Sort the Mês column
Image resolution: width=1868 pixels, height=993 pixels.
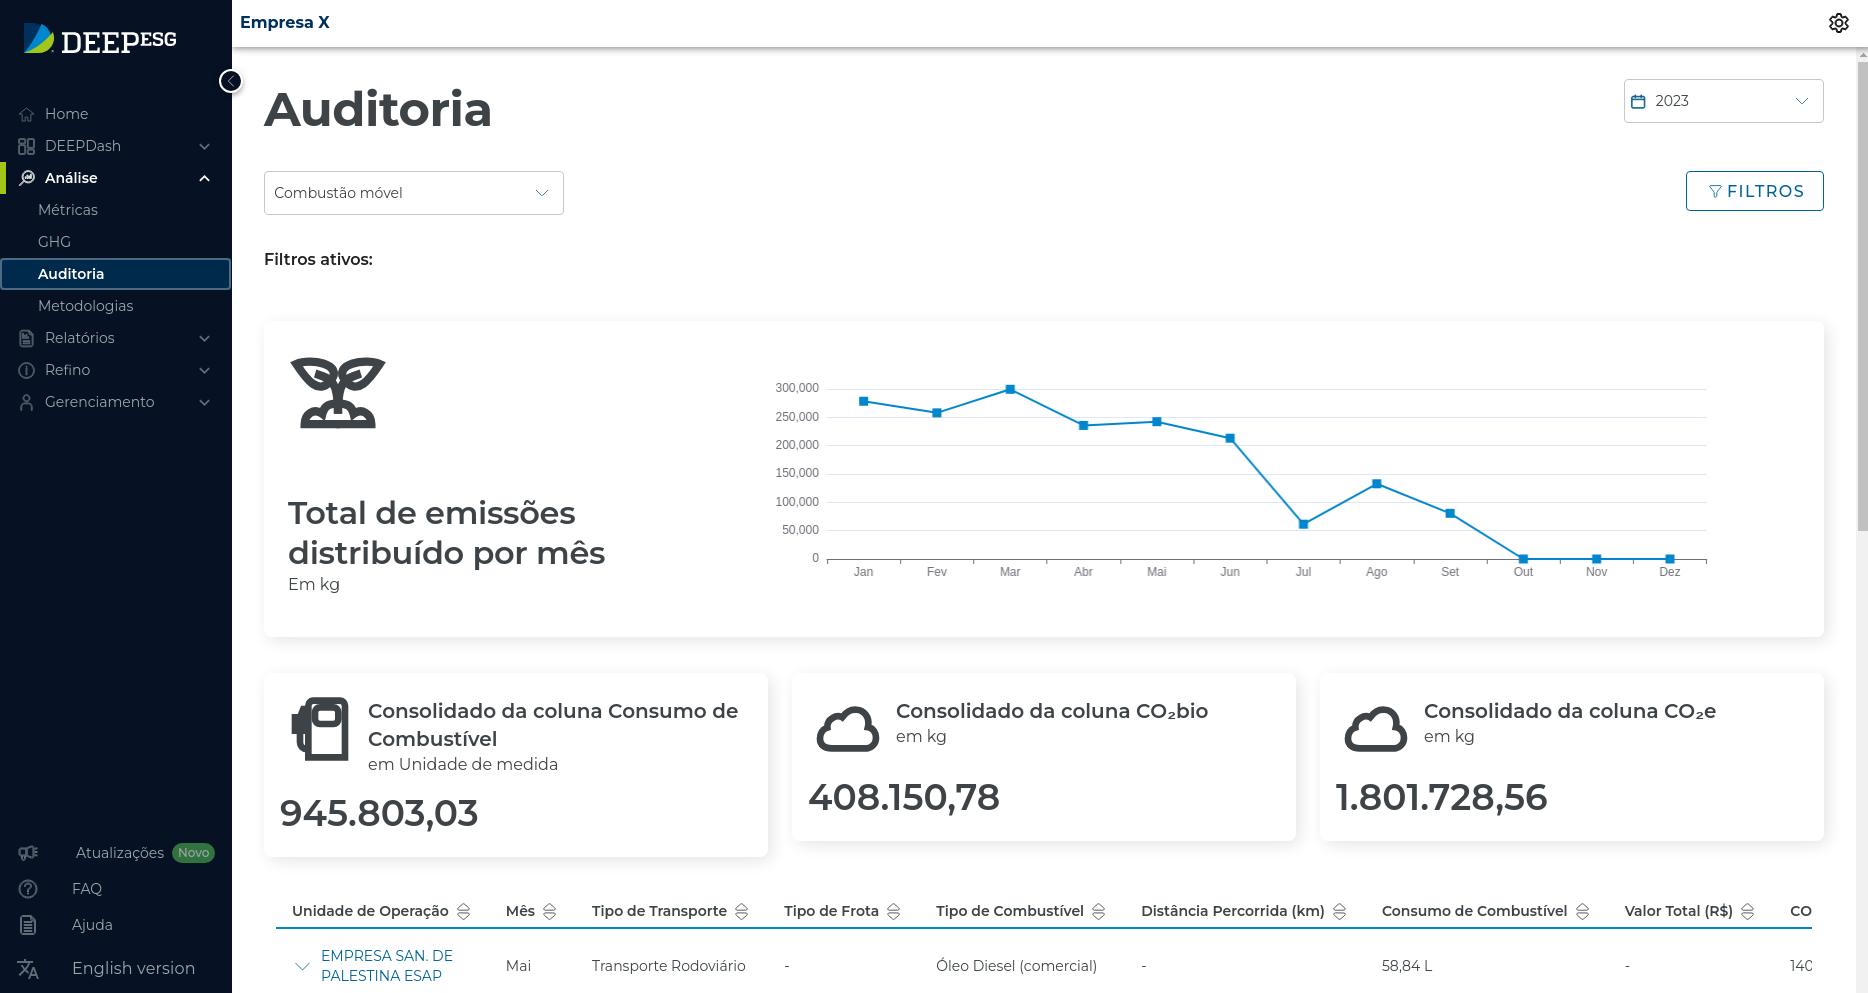[x=550, y=911]
